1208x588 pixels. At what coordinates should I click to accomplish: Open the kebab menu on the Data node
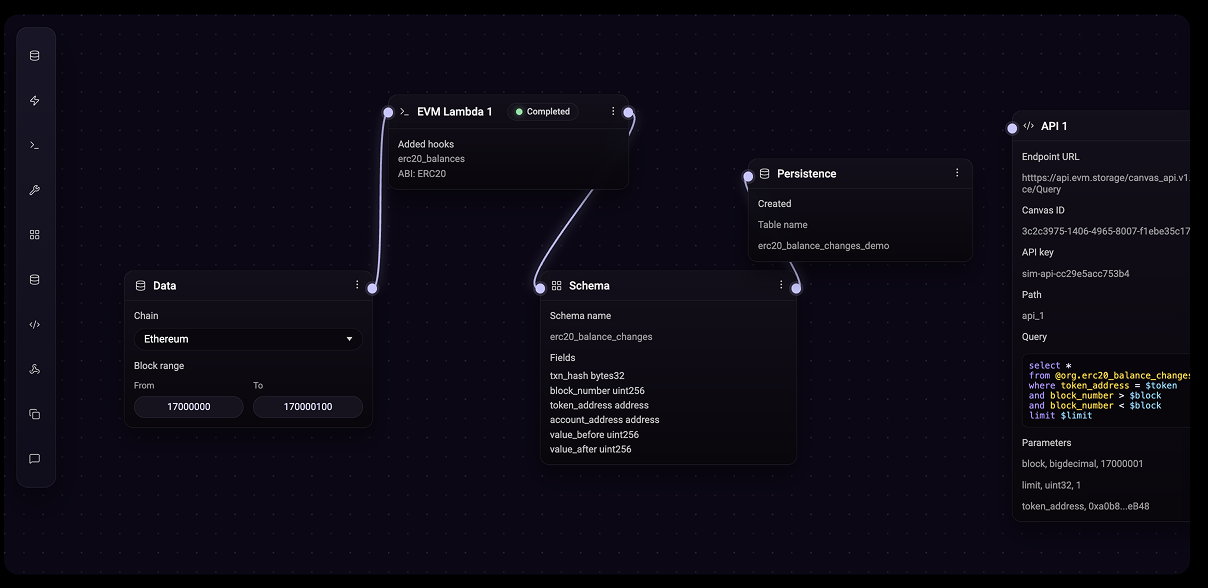point(357,285)
